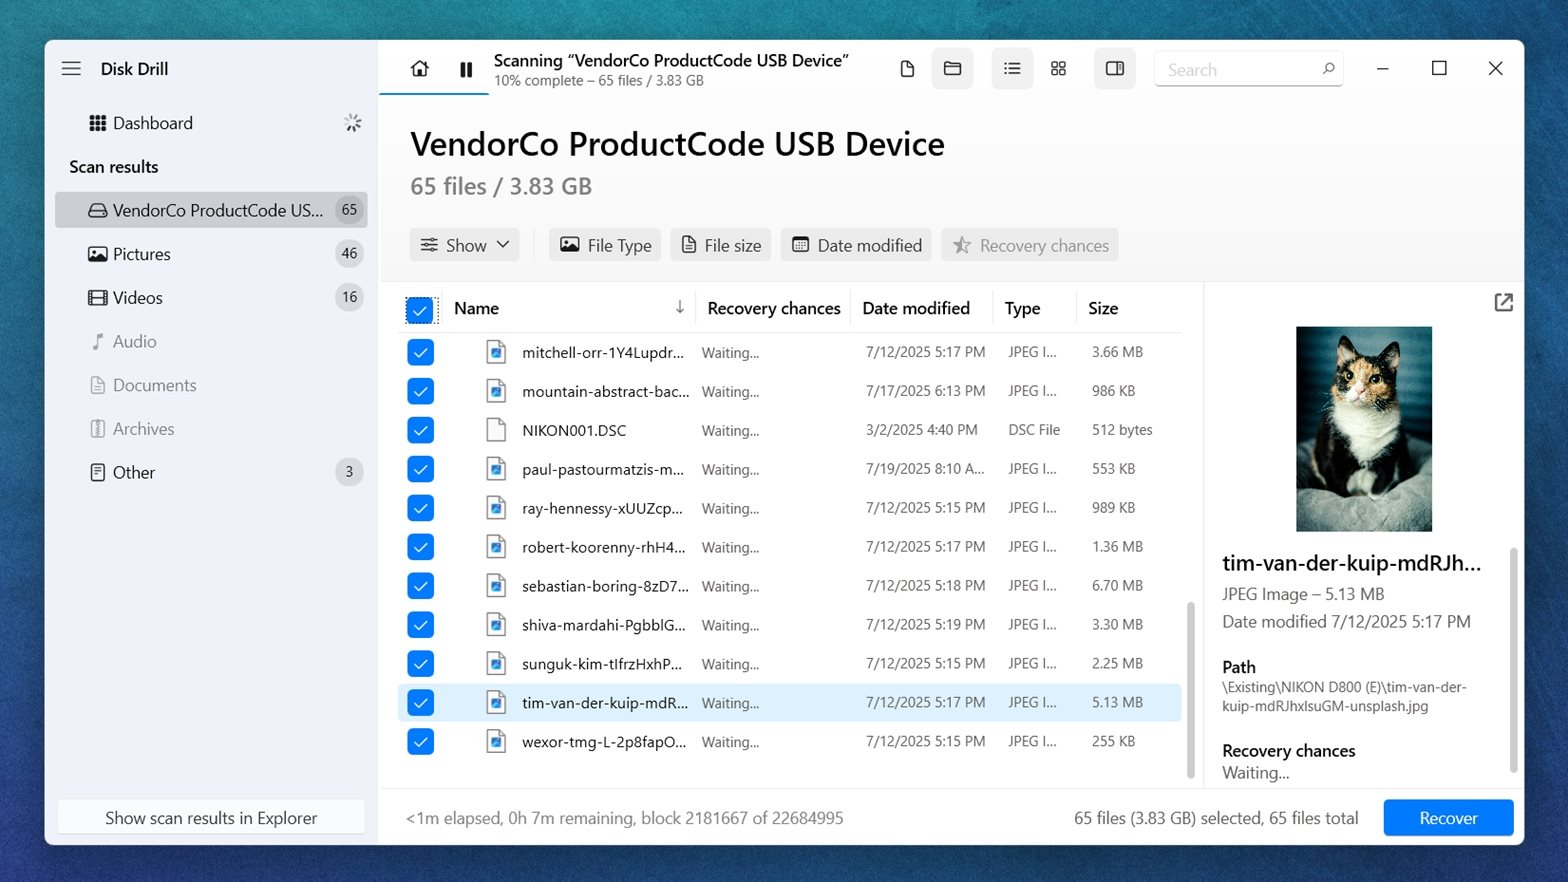Focus the Search input field
1568x882 pixels.
[1248, 69]
